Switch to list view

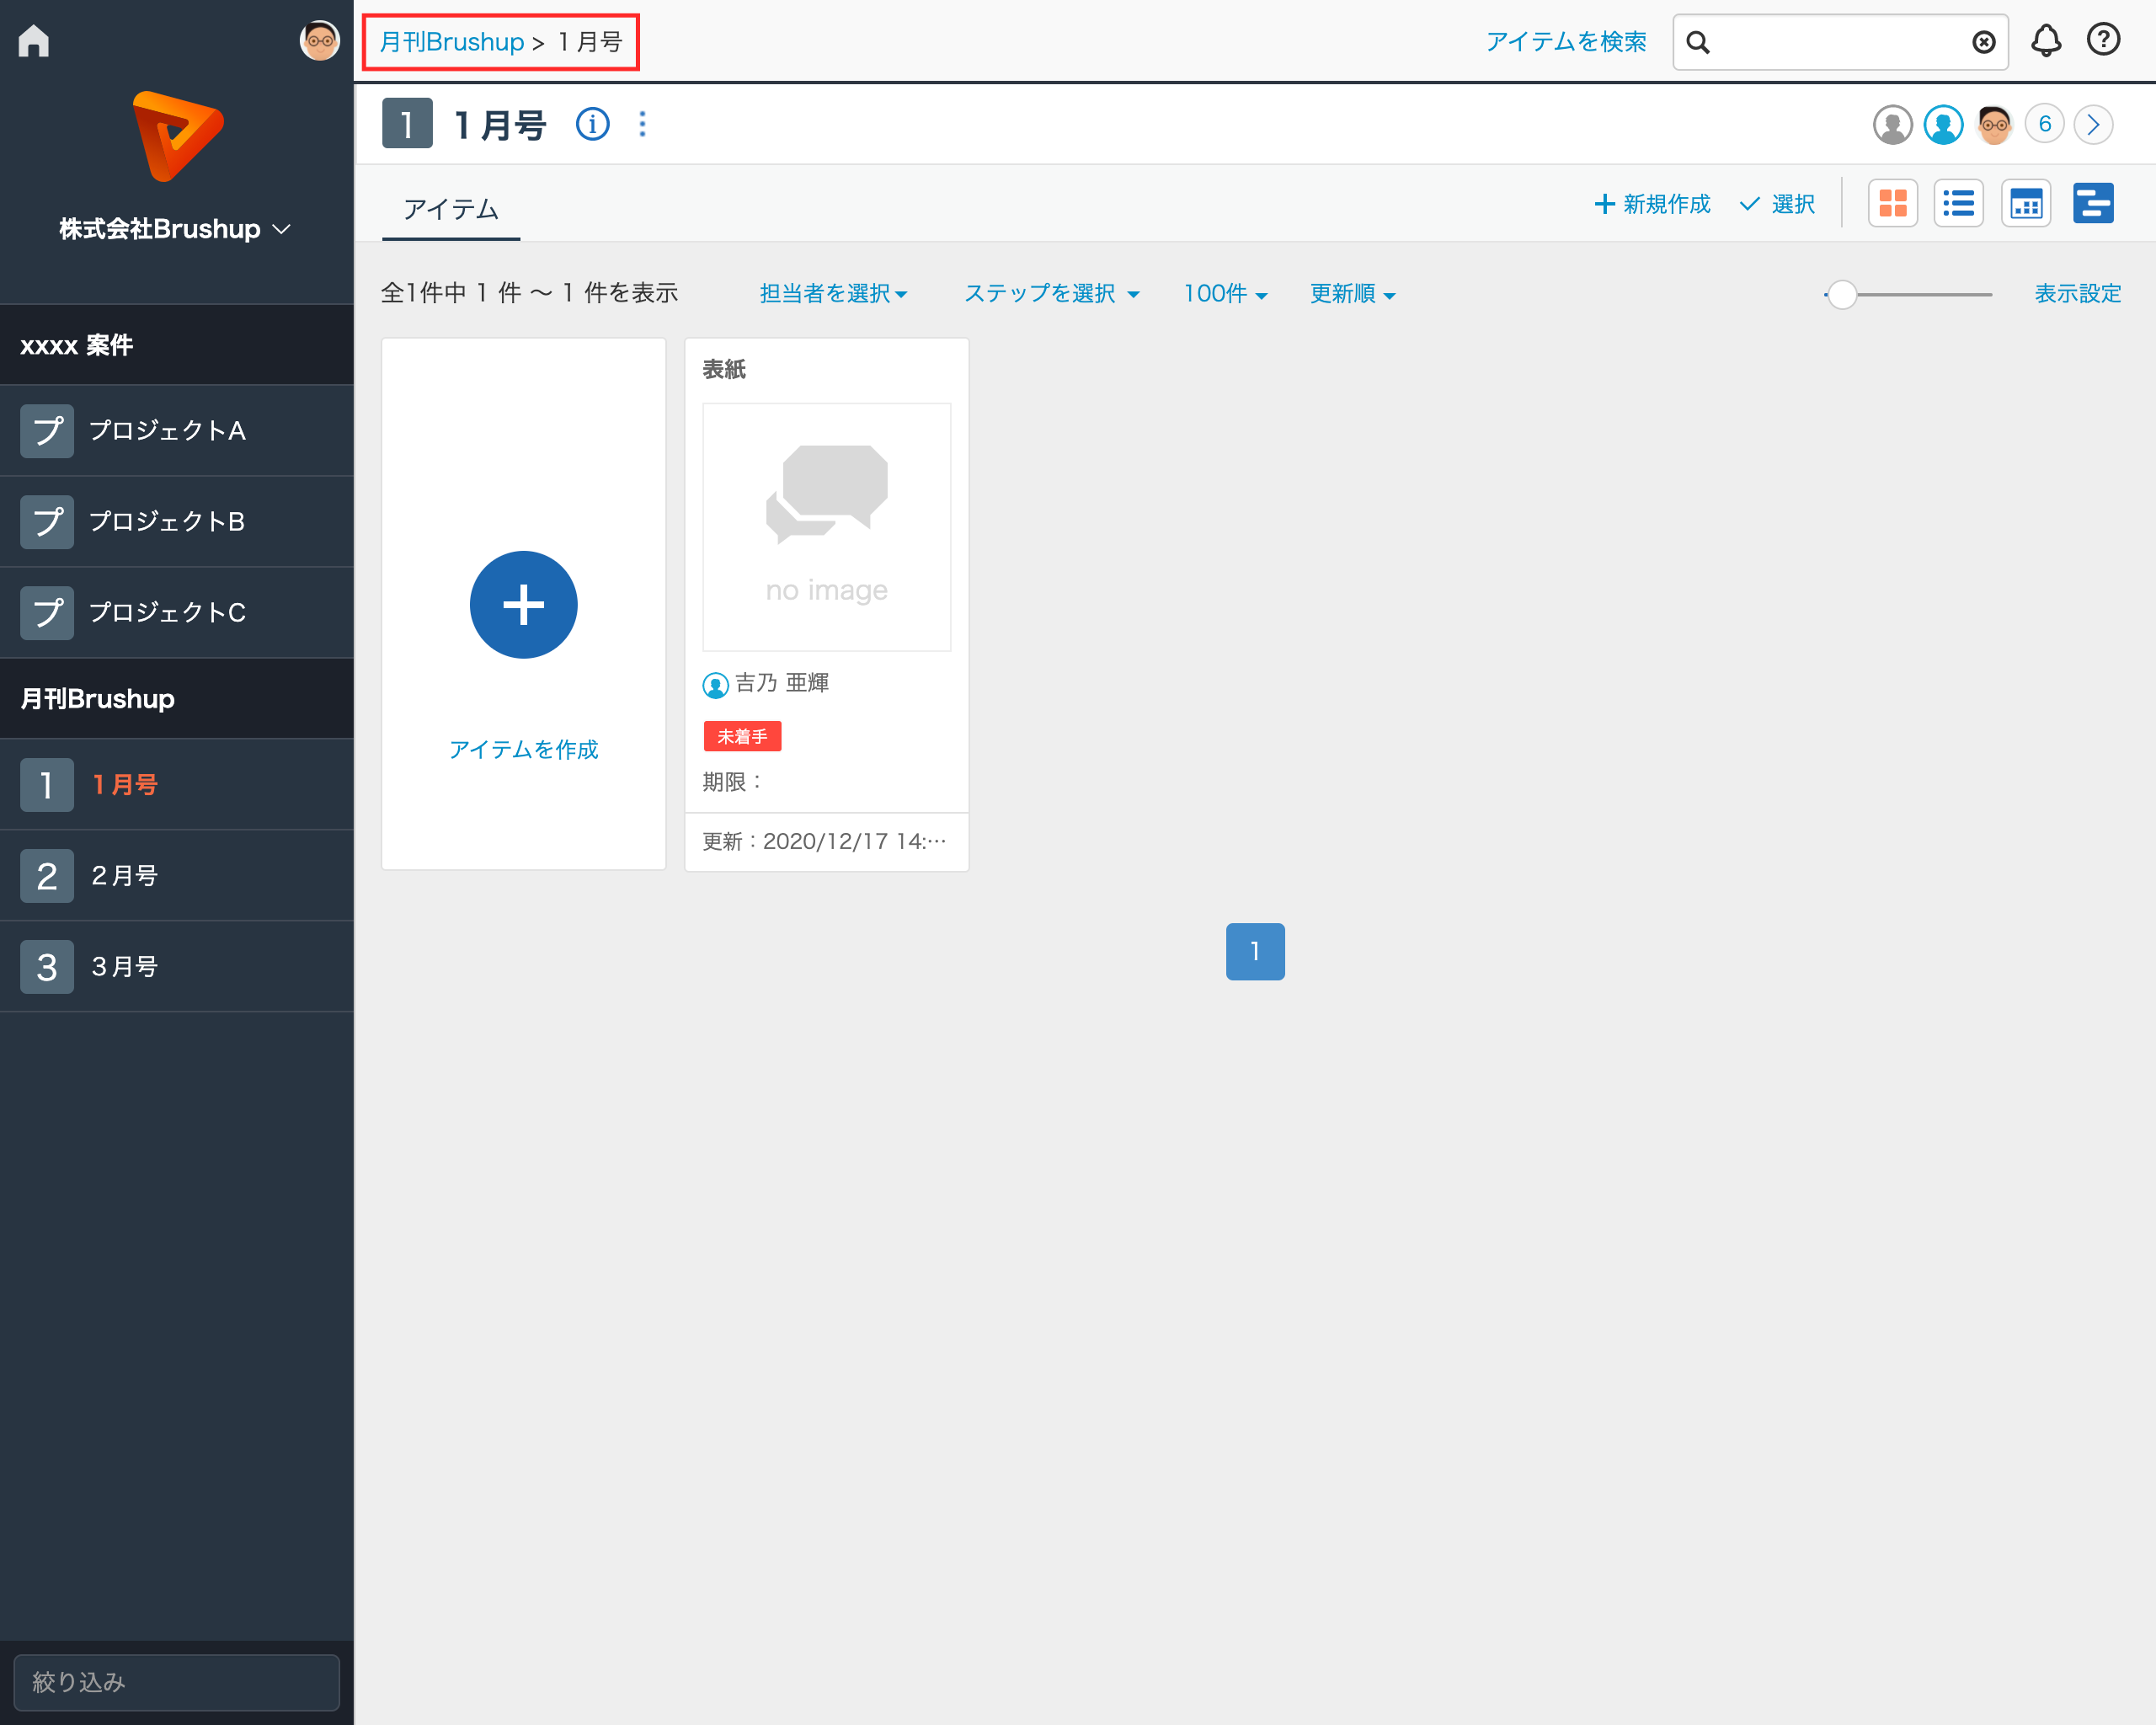click(x=1958, y=204)
